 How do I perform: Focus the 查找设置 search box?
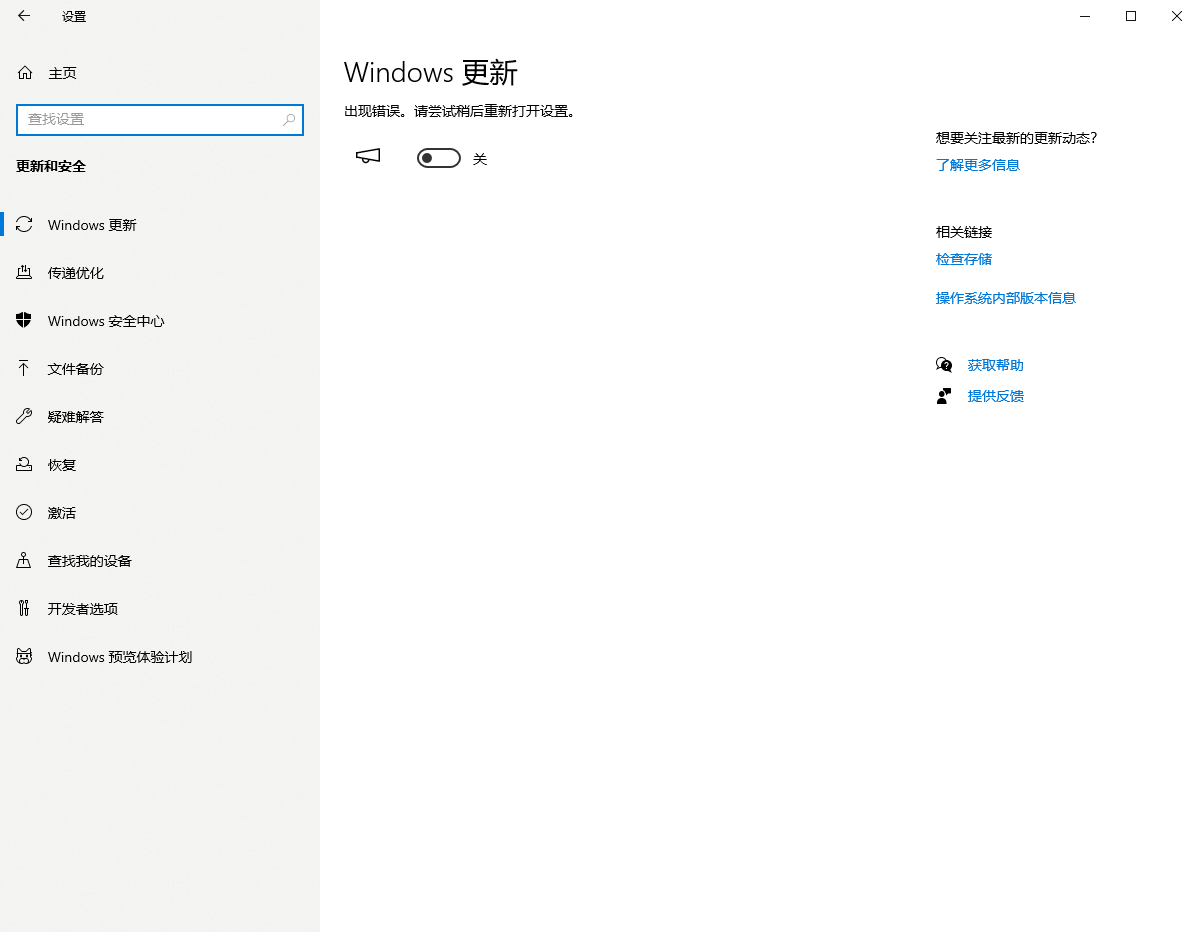pos(160,119)
